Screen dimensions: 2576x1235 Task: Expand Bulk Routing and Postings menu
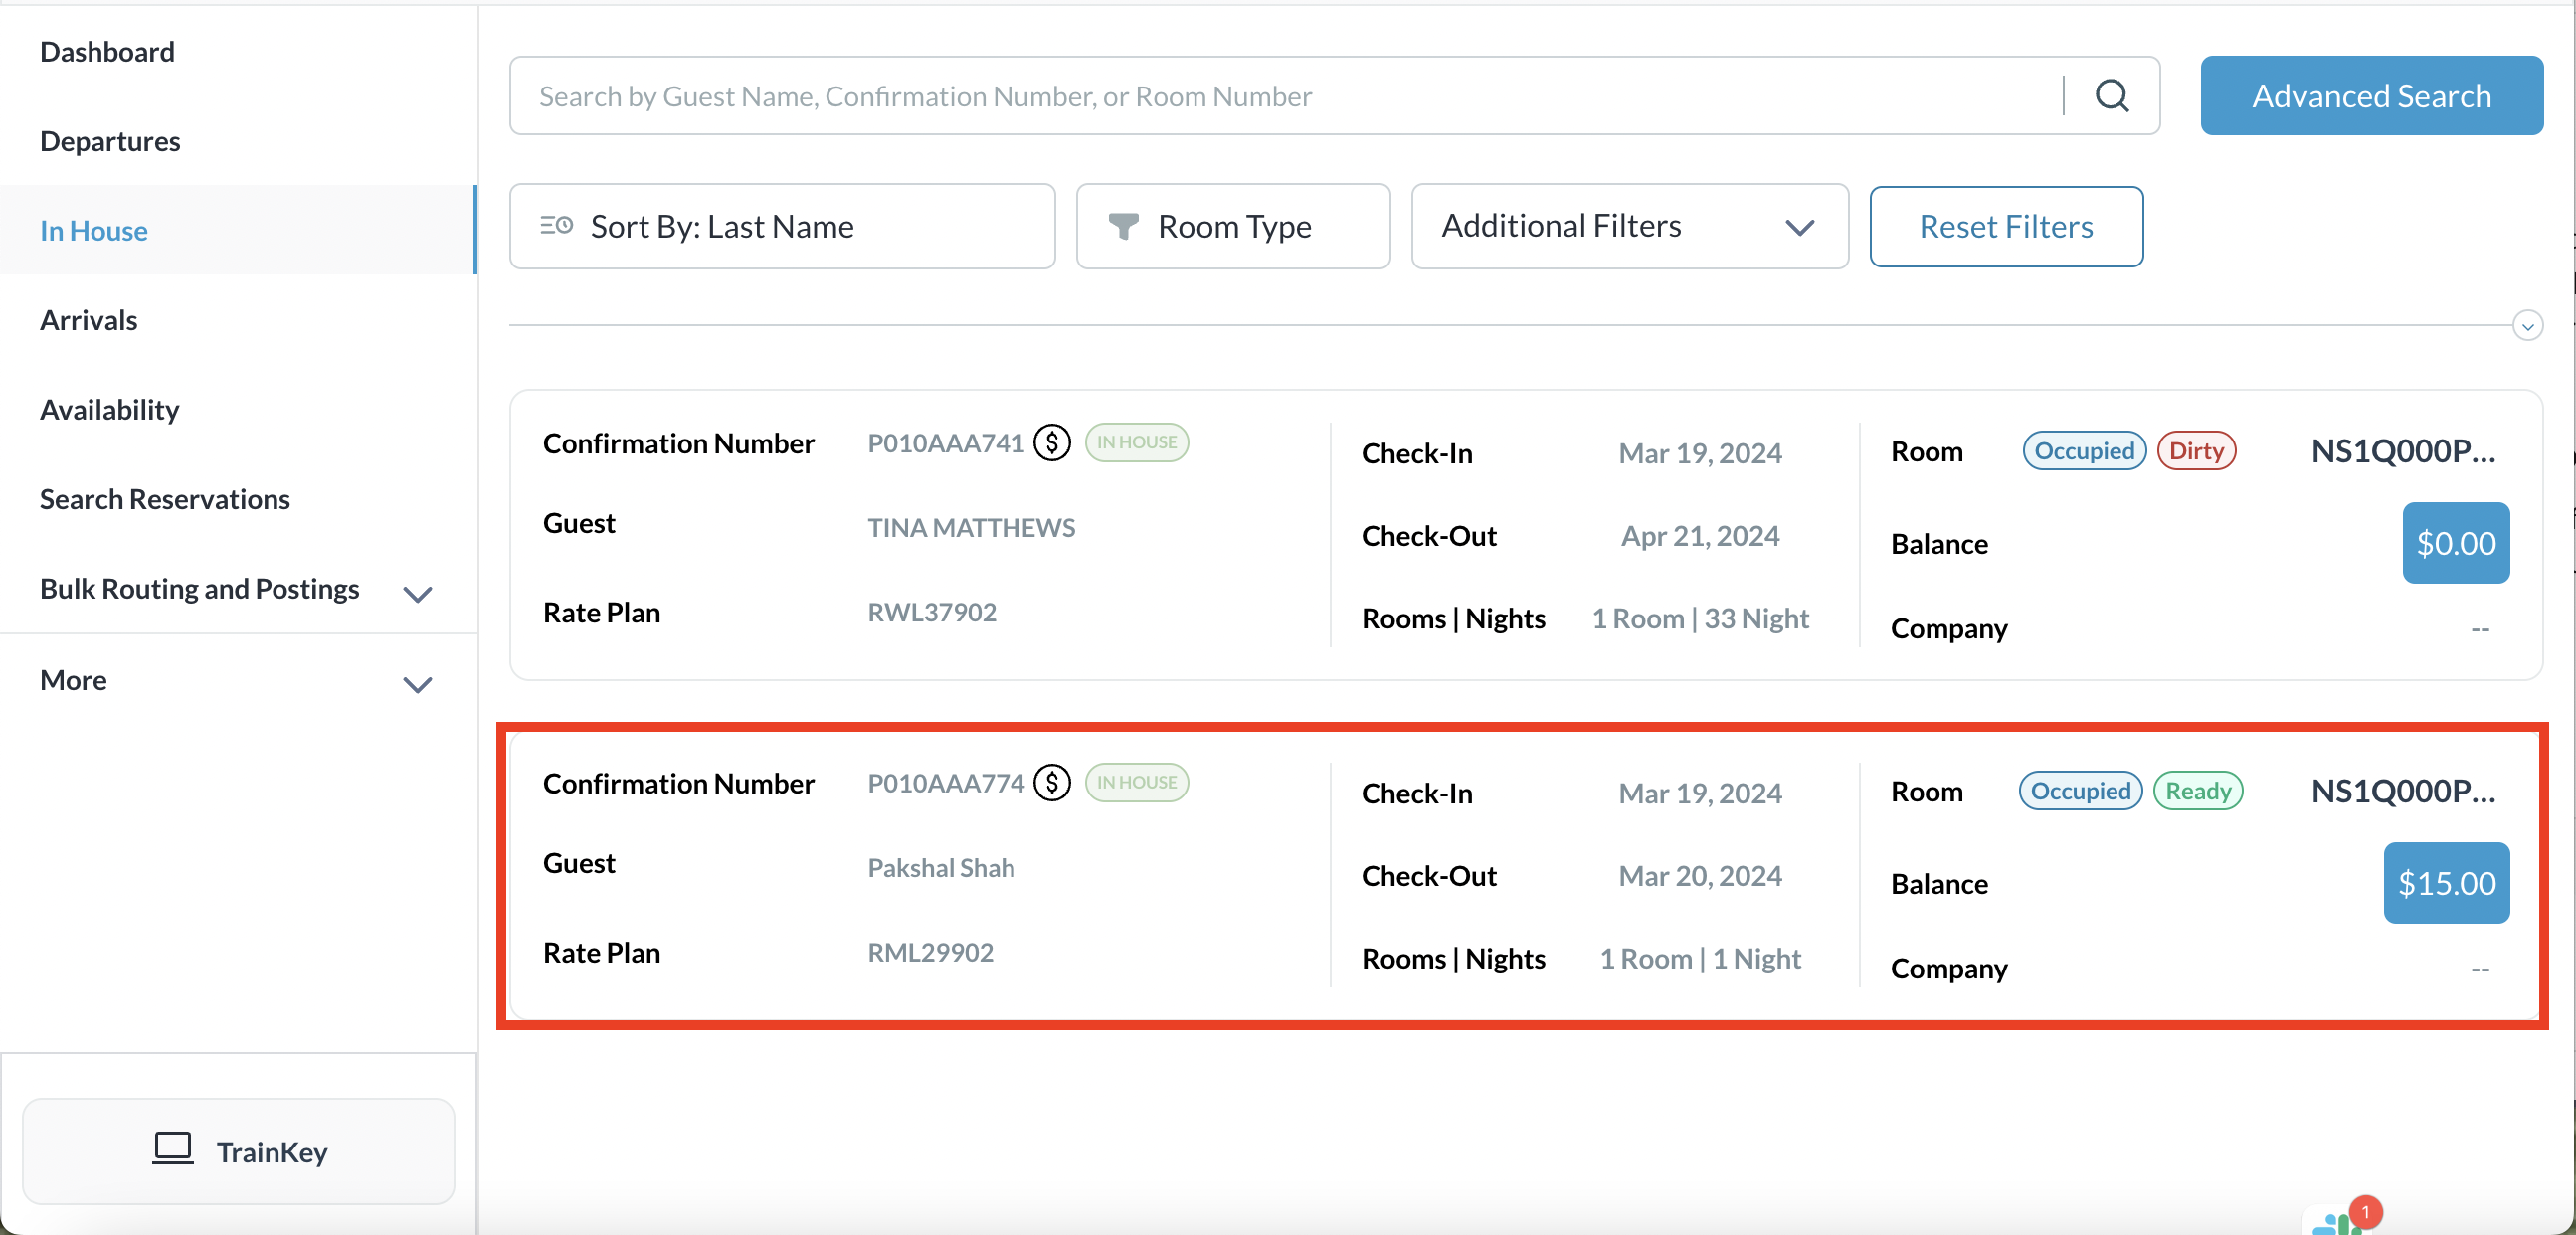[417, 593]
